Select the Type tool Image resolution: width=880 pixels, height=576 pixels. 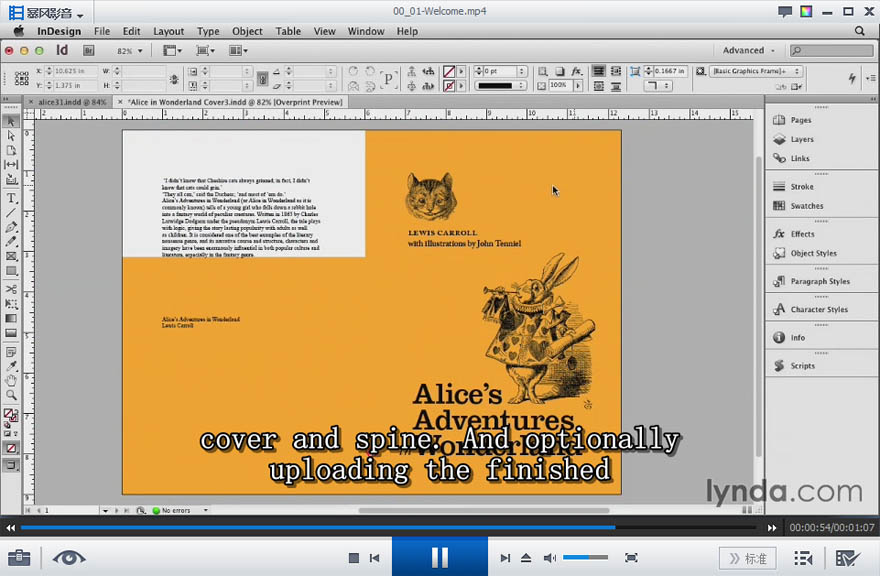click(11, 198)
